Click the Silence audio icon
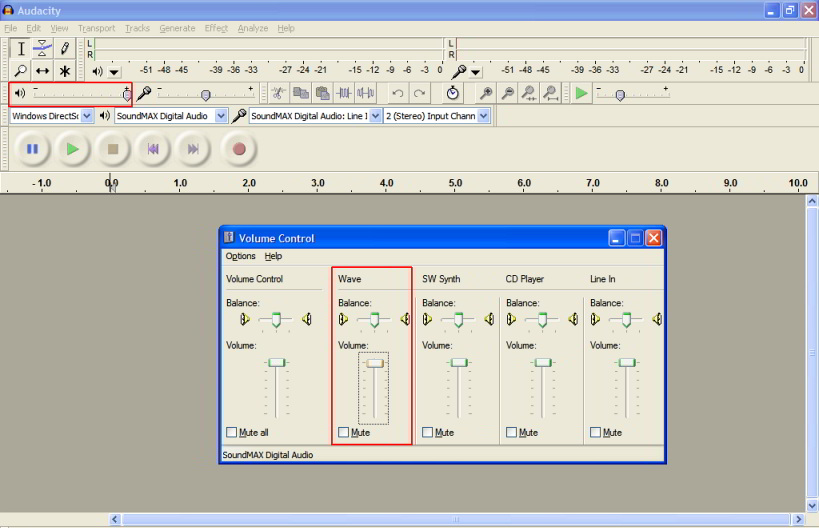Viewport: 819px width, 528px height. pyautogui.click(x=366, y=93)
